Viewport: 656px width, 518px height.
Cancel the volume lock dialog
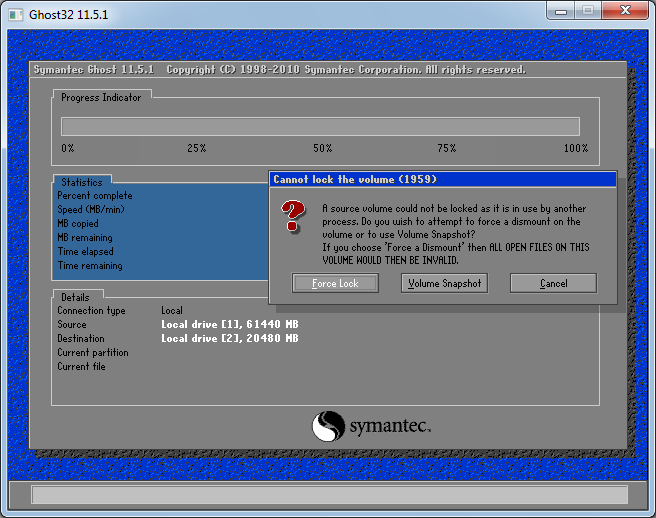[554, 283]
